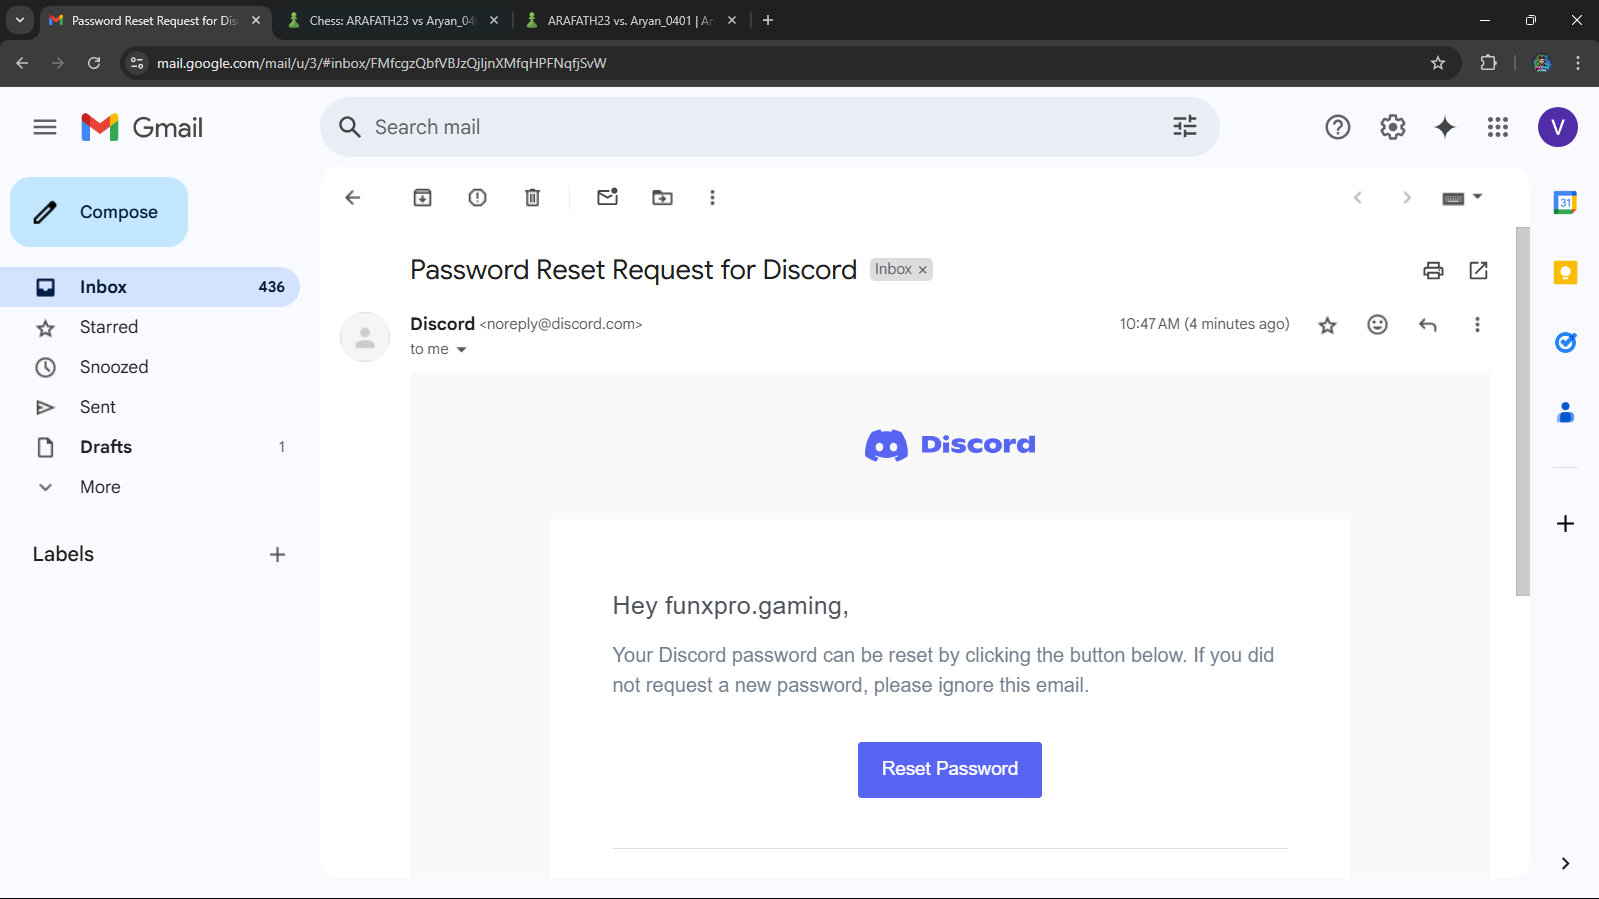Close the Password Reset Request tab
1599x899 pixels.
[x=256, y=20]
